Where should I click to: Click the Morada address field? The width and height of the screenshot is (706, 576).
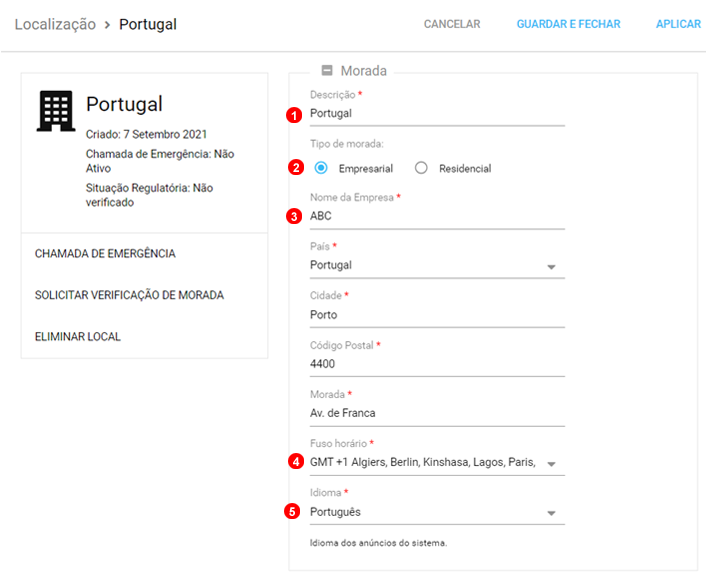point(436,413)
